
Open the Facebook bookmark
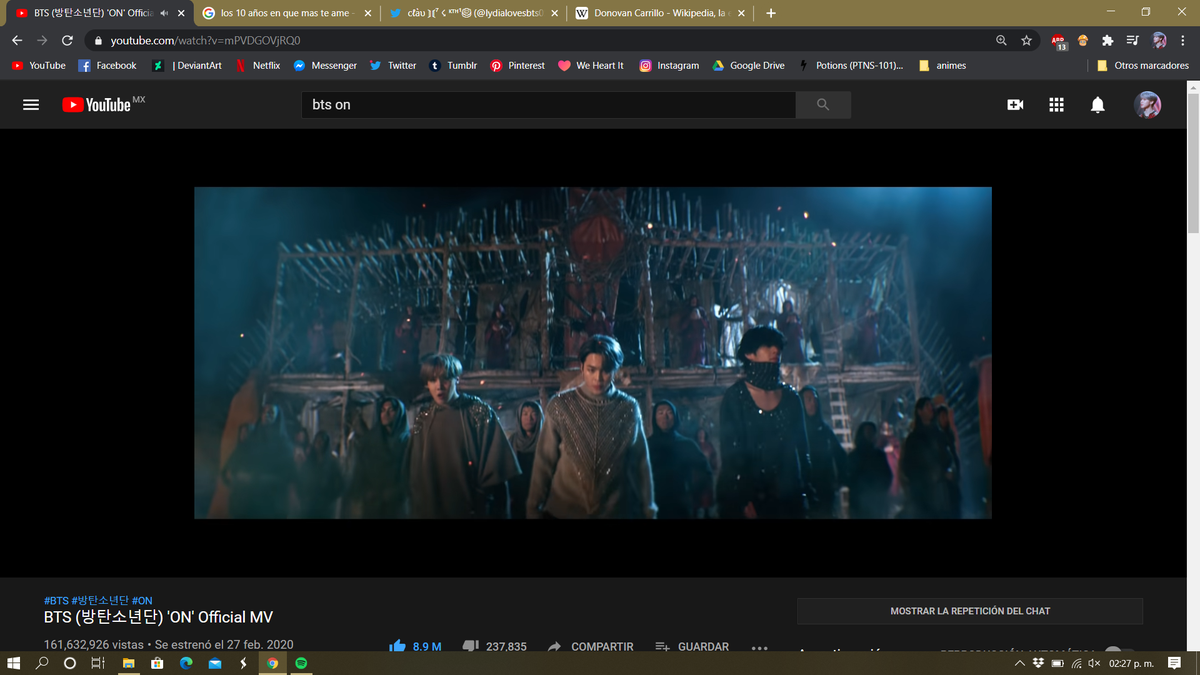(x=107, y=65)
